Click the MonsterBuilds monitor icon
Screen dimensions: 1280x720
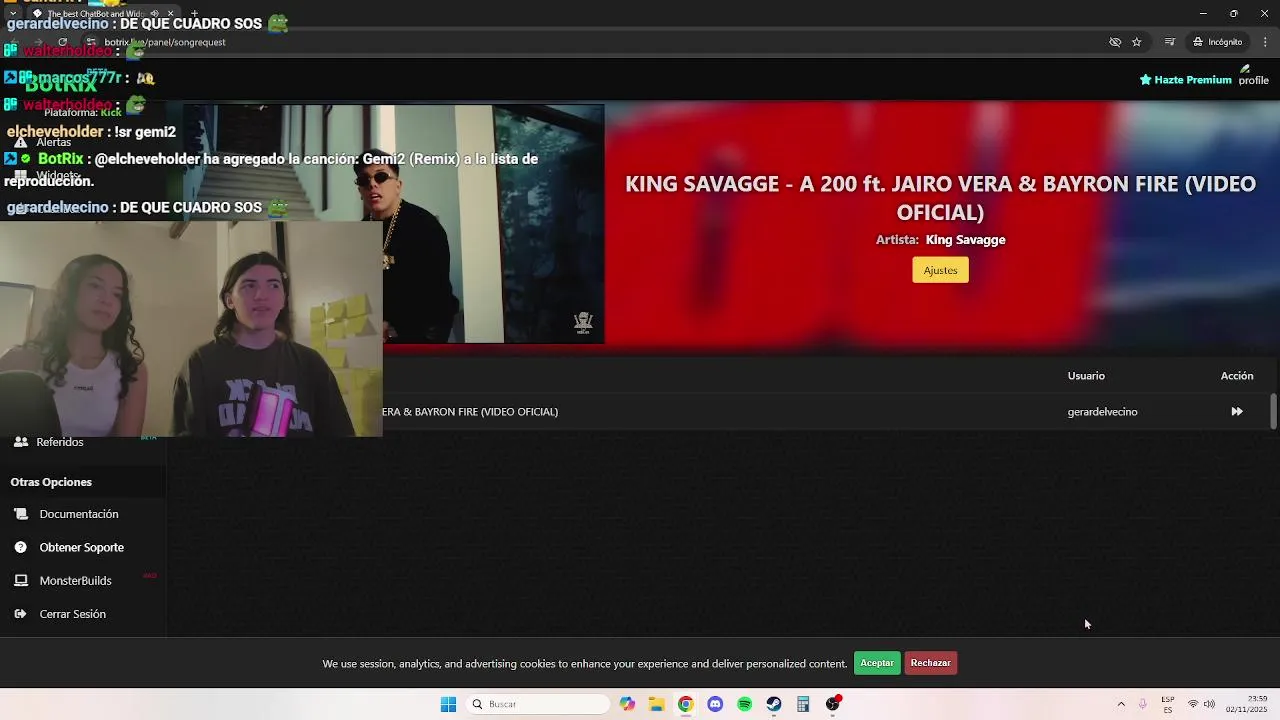point(21,581)
